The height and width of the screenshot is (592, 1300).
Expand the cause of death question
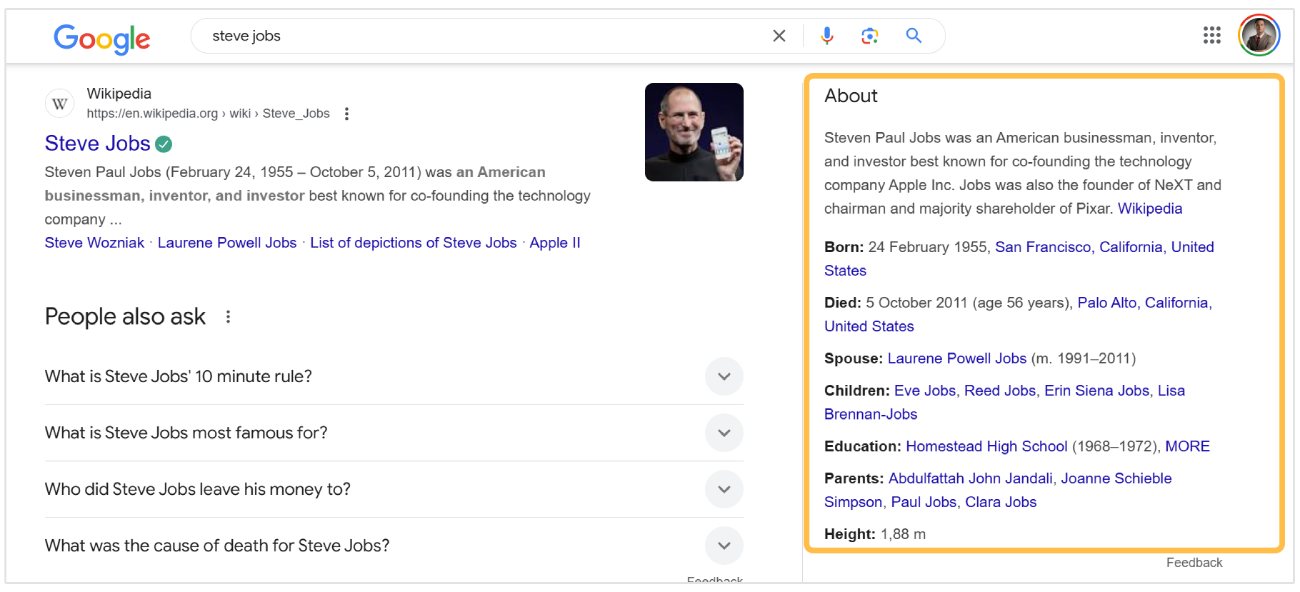(x=724, y=546)
